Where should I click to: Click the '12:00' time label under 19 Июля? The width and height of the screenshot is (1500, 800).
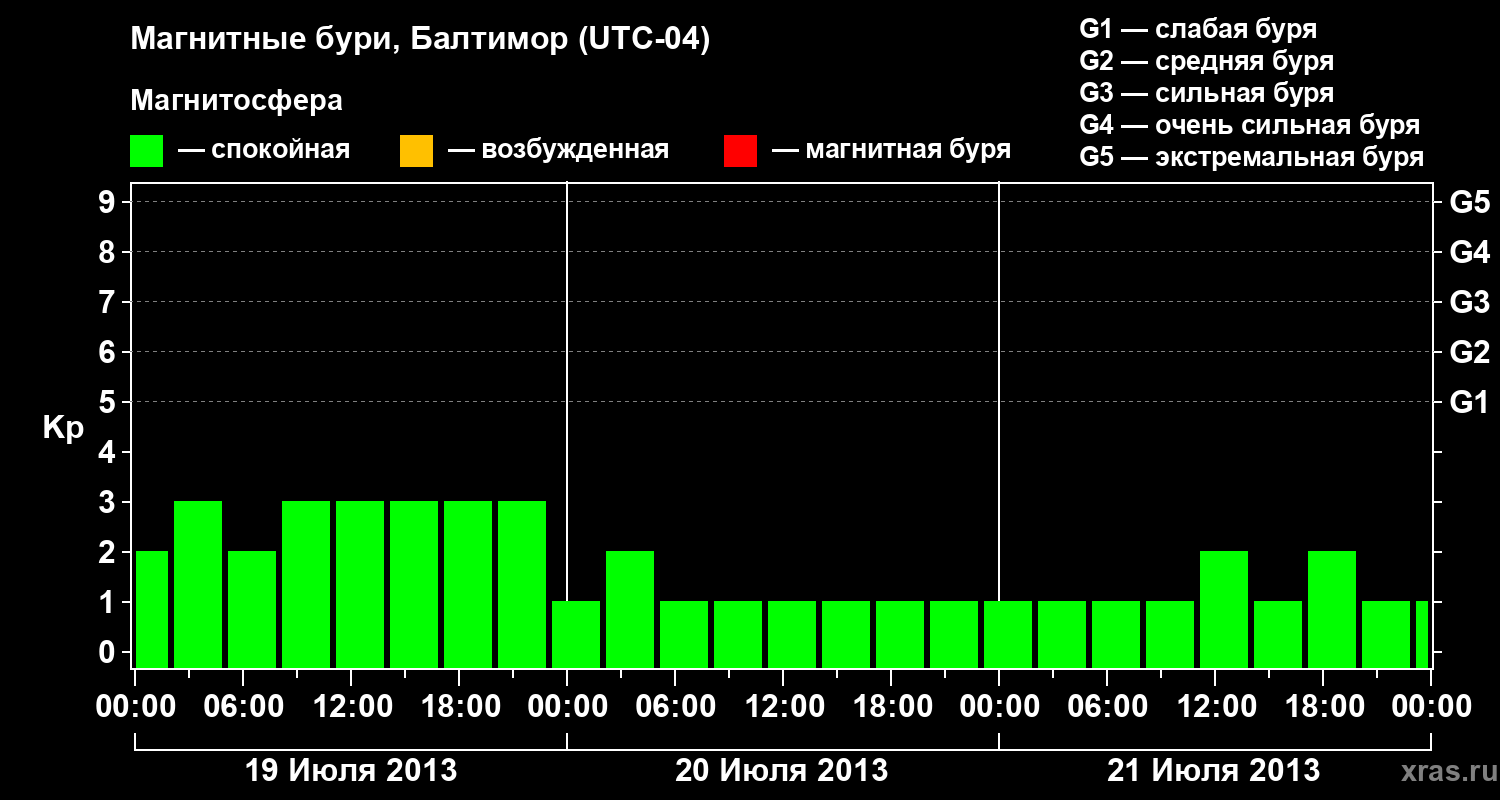click(x=351, y=707)
